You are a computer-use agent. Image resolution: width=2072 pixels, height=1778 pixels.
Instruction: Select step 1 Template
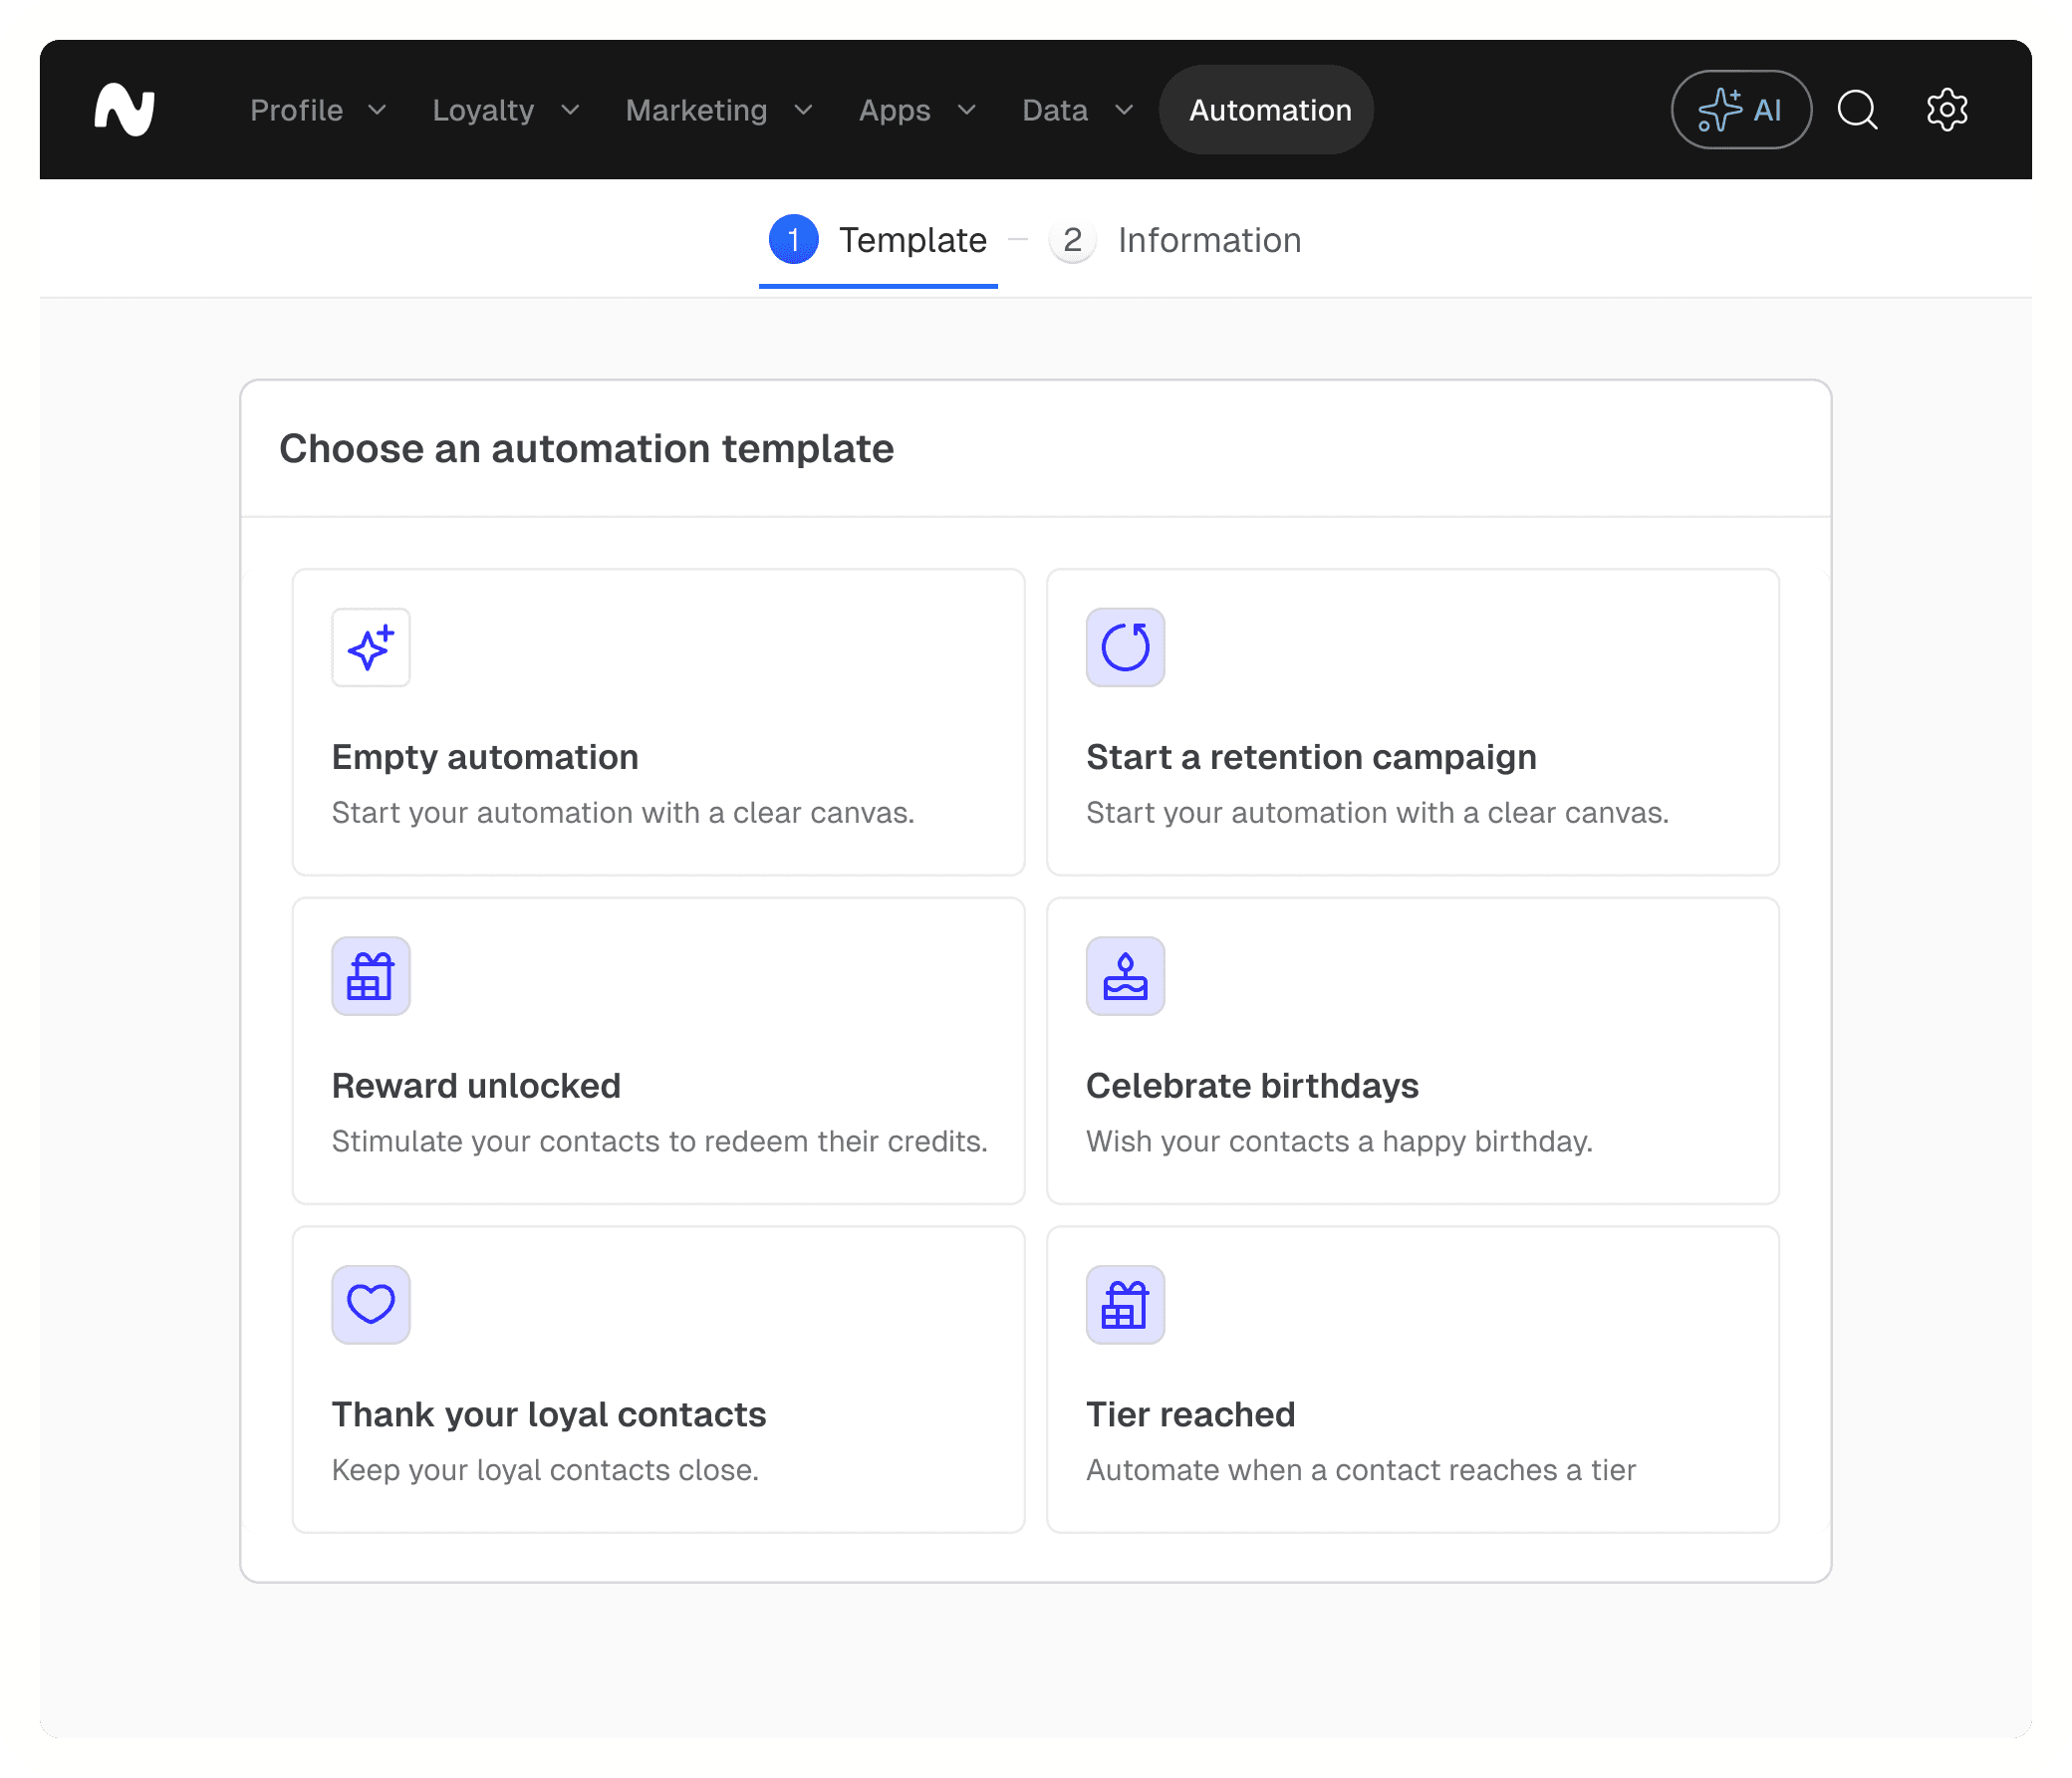coord(879,240)
